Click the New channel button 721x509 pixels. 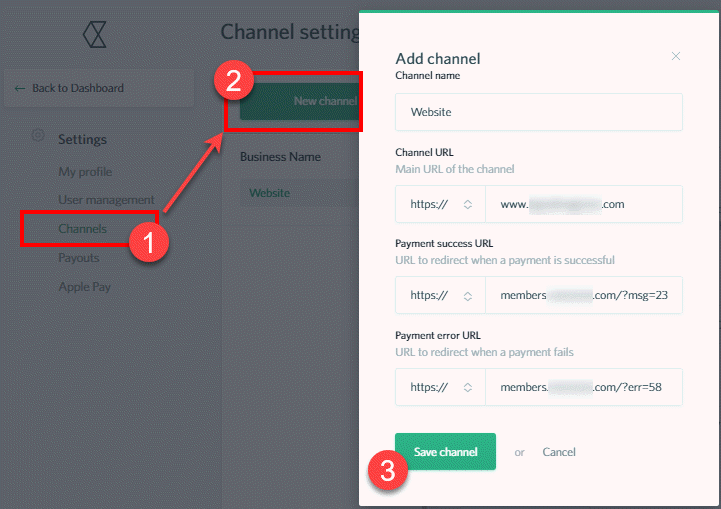298,101
